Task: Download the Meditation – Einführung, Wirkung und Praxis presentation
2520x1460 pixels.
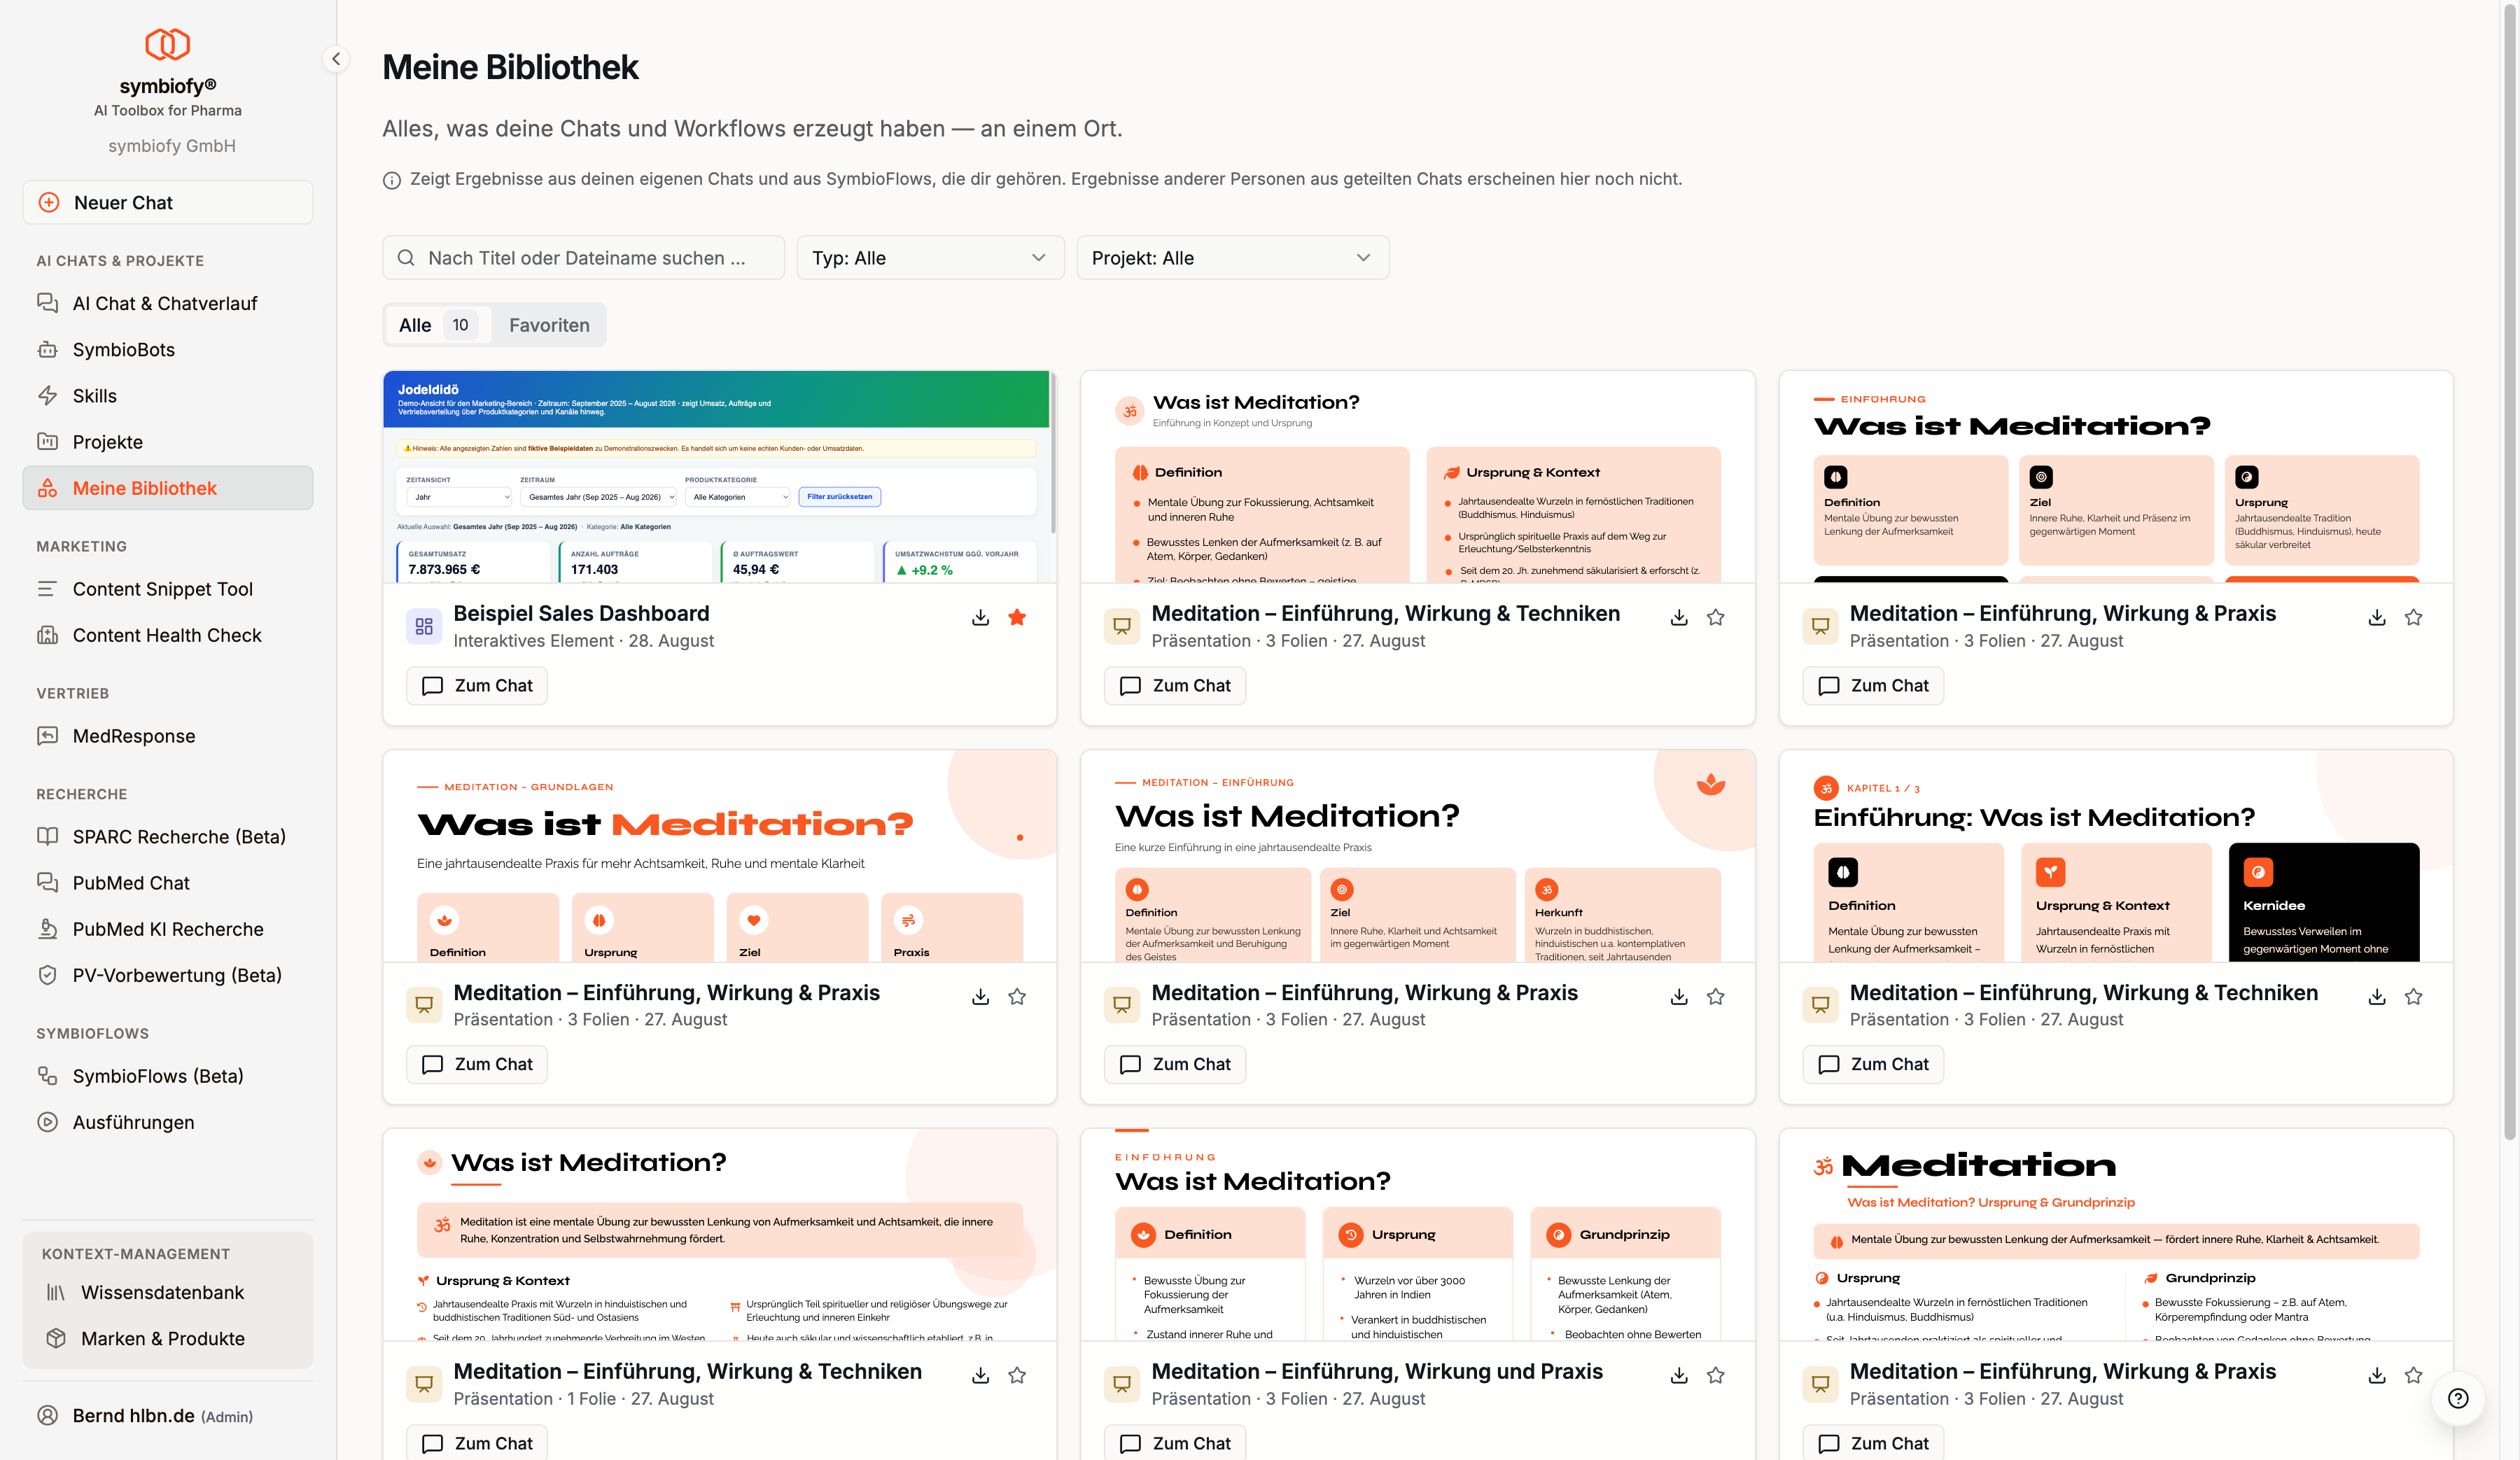Action: click(x=1679, y=1375)
